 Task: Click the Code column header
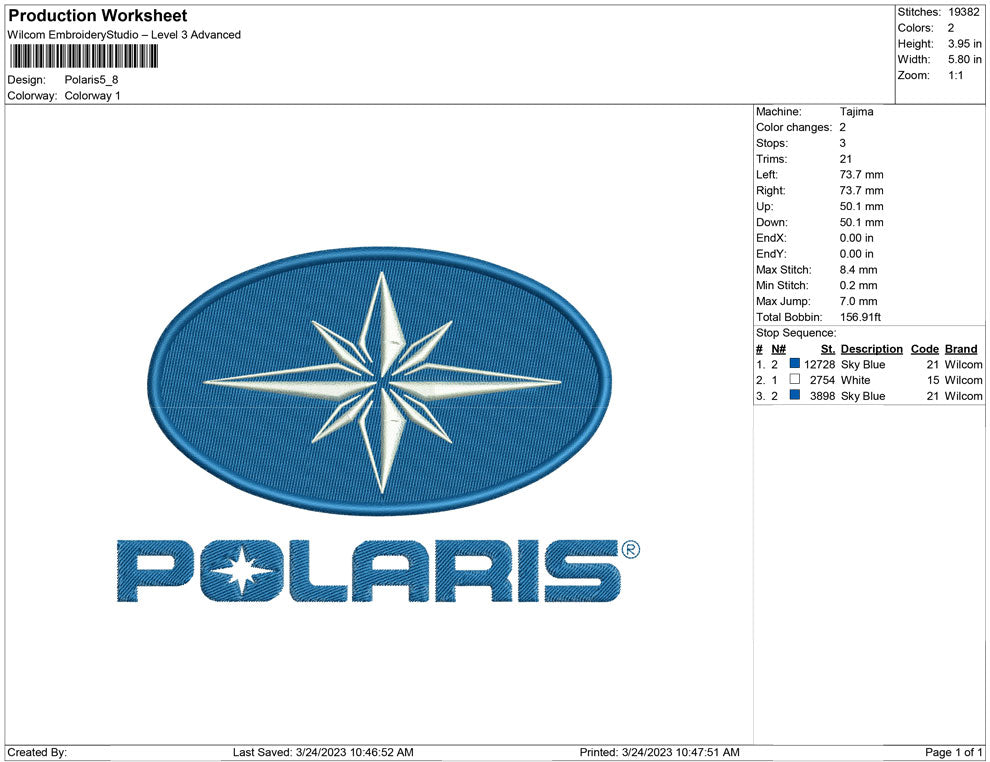924,349
